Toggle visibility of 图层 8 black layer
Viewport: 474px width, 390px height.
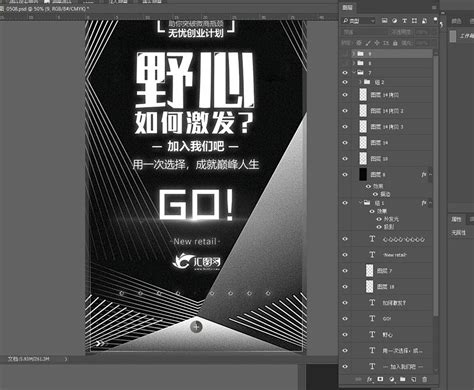(x=345, y=174)
